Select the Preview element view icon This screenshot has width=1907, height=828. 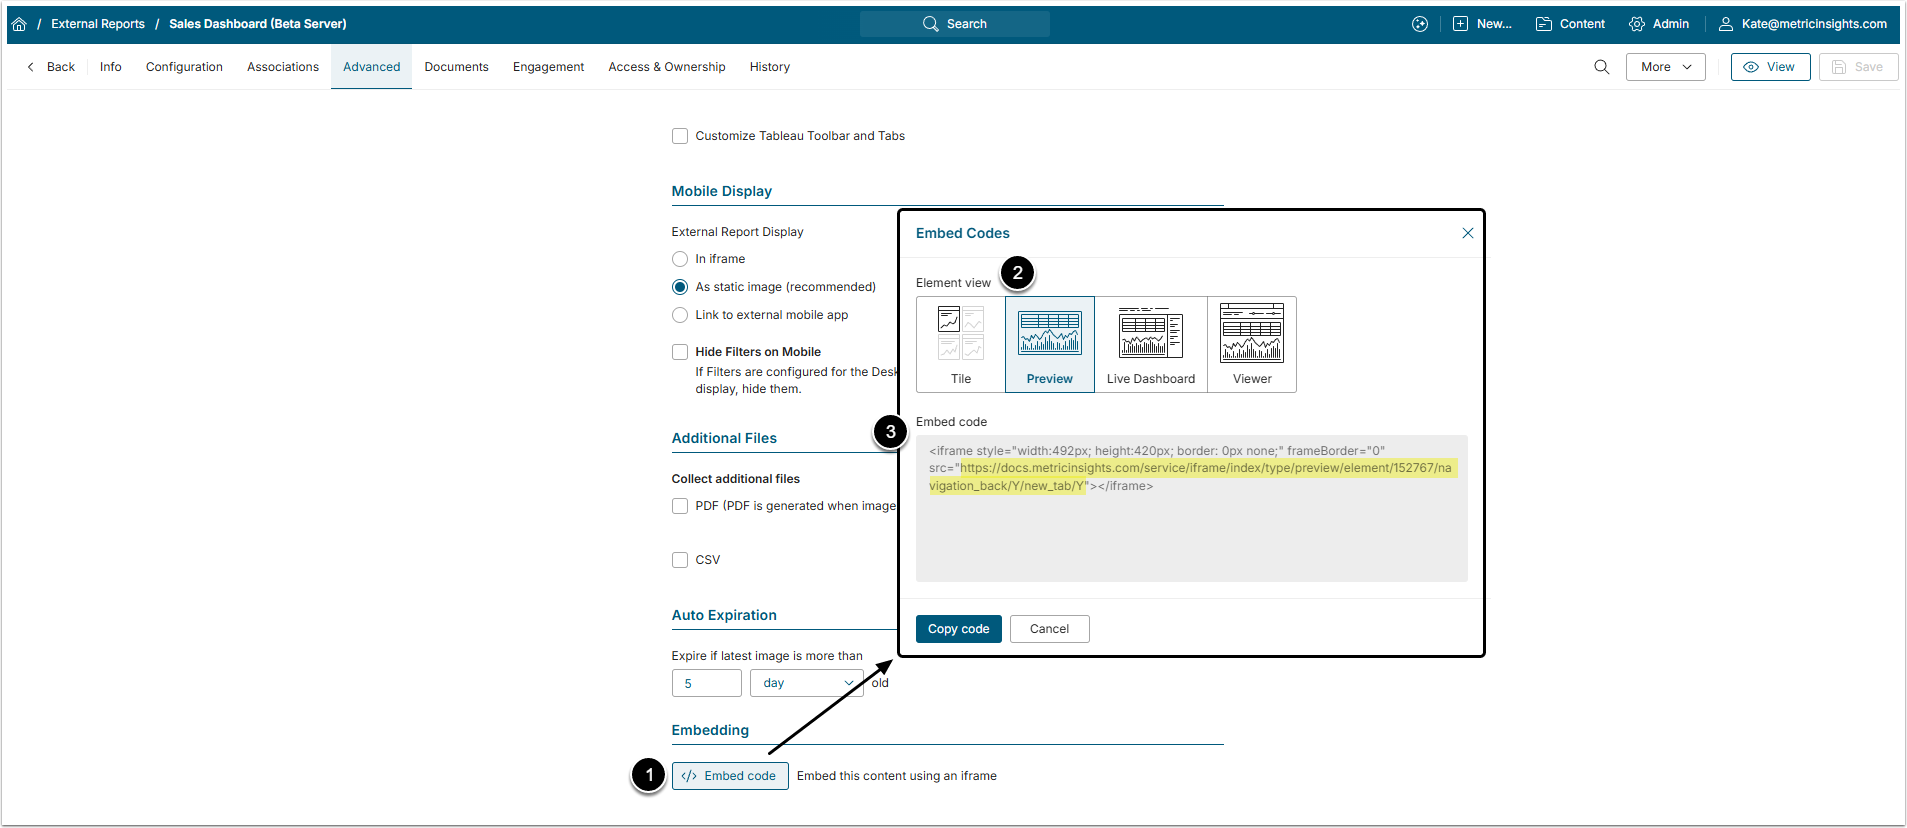tap(1050, 344)
